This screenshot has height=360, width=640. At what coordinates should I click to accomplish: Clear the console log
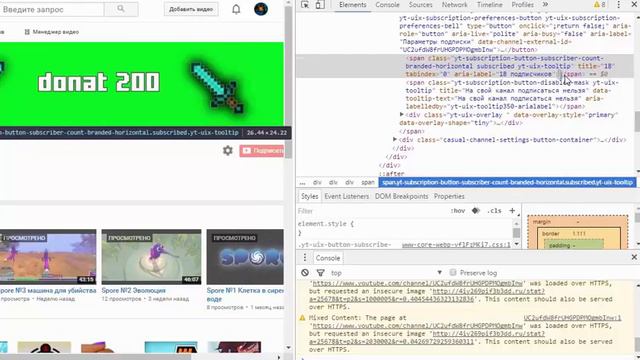[x=305, y=272]
